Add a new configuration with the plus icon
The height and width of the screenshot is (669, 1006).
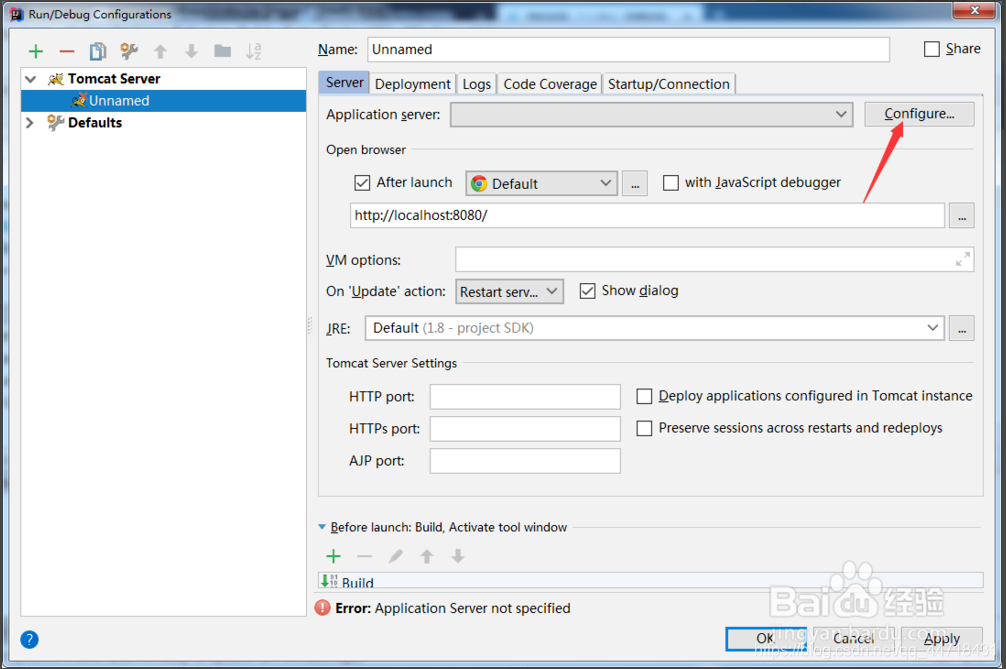click(36, 51)
